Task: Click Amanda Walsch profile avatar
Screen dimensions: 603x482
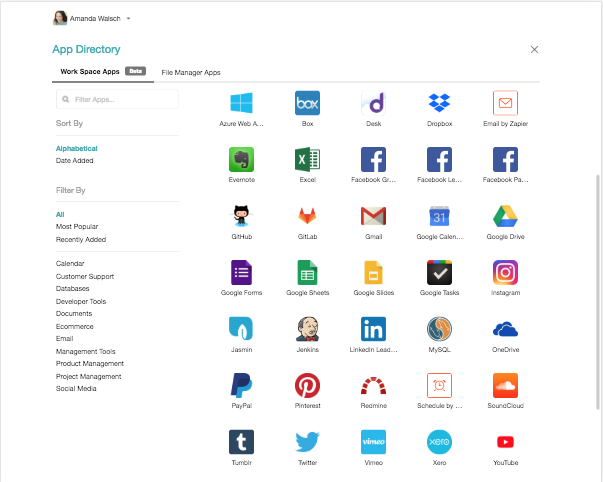Action: 60,18
